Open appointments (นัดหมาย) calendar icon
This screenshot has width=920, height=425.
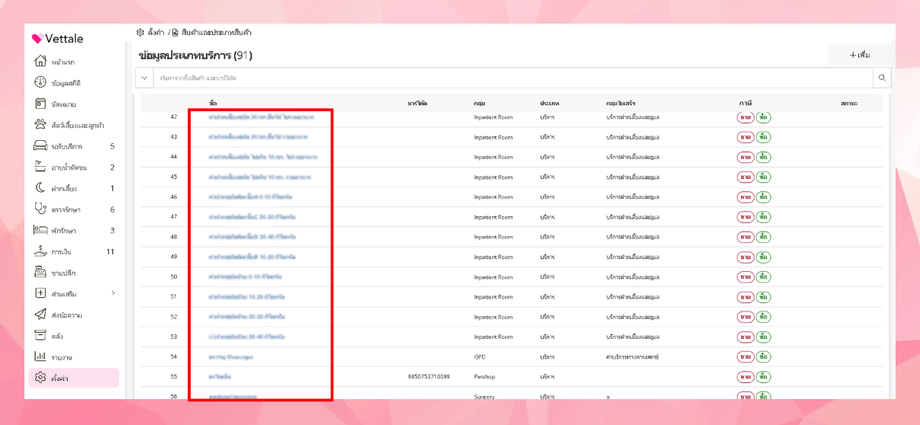(40, 104)
